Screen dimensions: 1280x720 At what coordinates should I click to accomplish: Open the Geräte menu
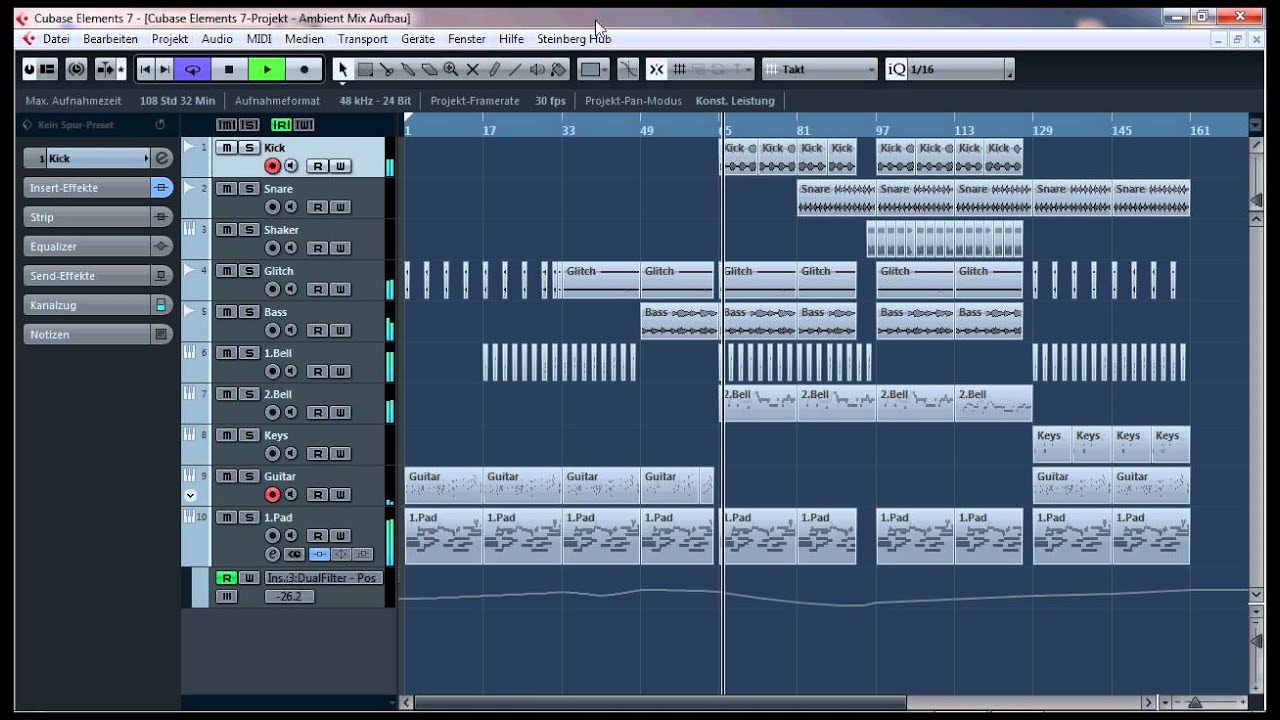tap(418, 39)
